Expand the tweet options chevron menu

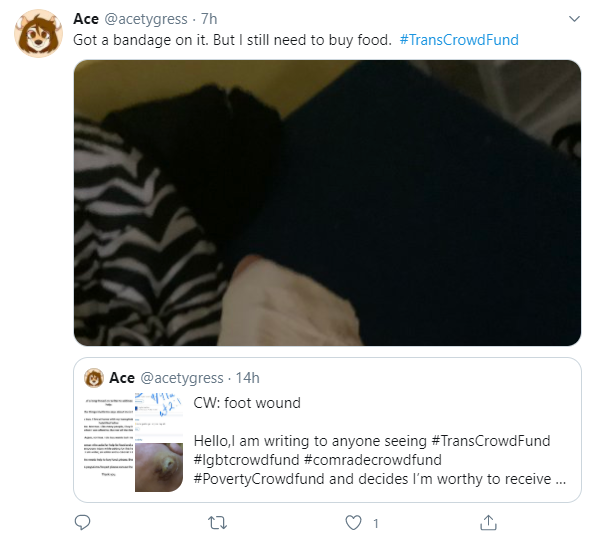[574, 19]
